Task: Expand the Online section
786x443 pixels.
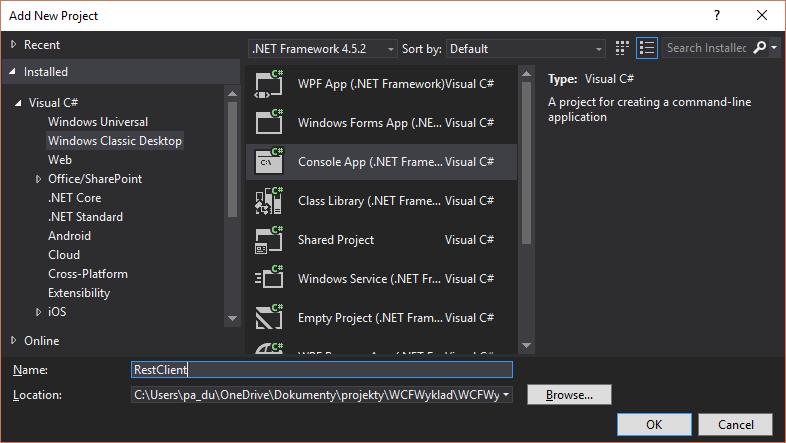Action: tap(14, 340)
